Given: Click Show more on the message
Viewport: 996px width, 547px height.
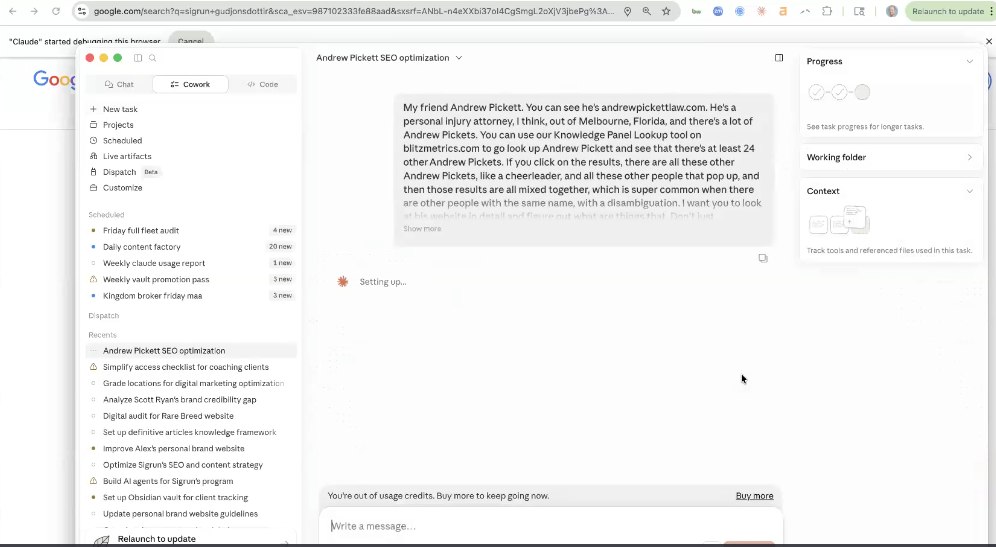Looking at the screenshot, I should point(422,229).
